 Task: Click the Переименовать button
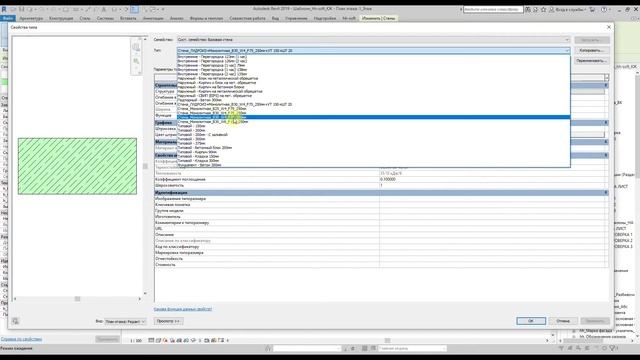point(592,61)
